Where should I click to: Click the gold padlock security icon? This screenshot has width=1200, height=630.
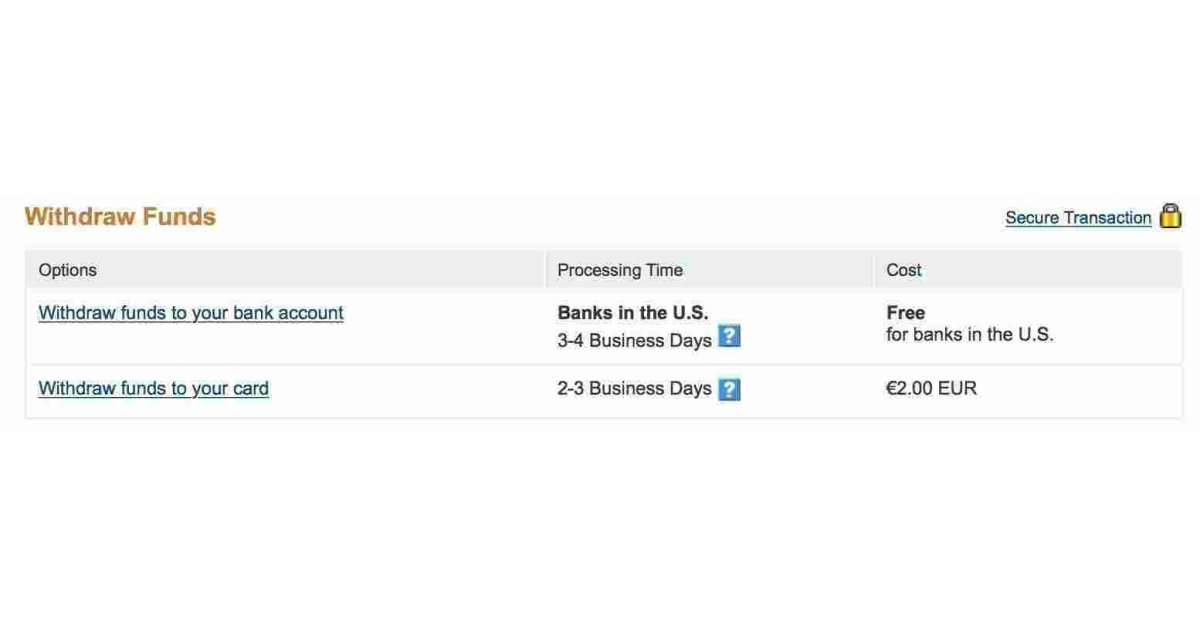click(1170, 216)
